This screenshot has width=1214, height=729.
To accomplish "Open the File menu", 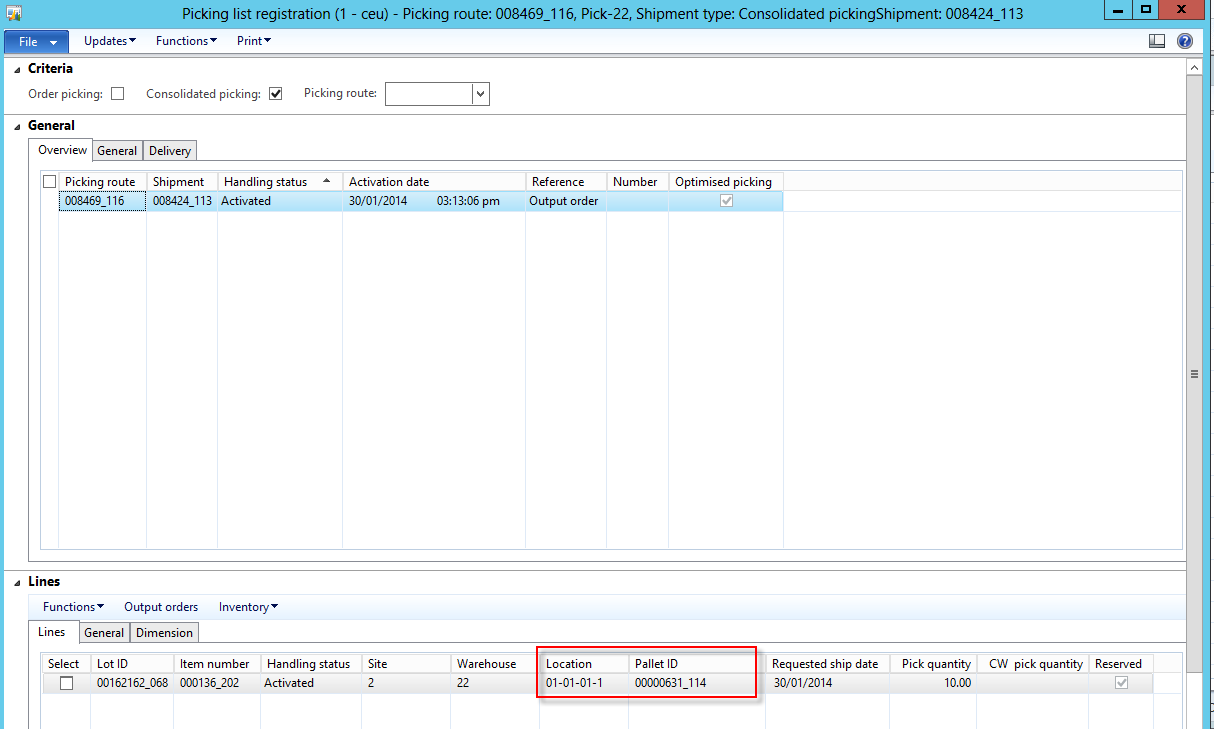I will [x=36, y=42].
